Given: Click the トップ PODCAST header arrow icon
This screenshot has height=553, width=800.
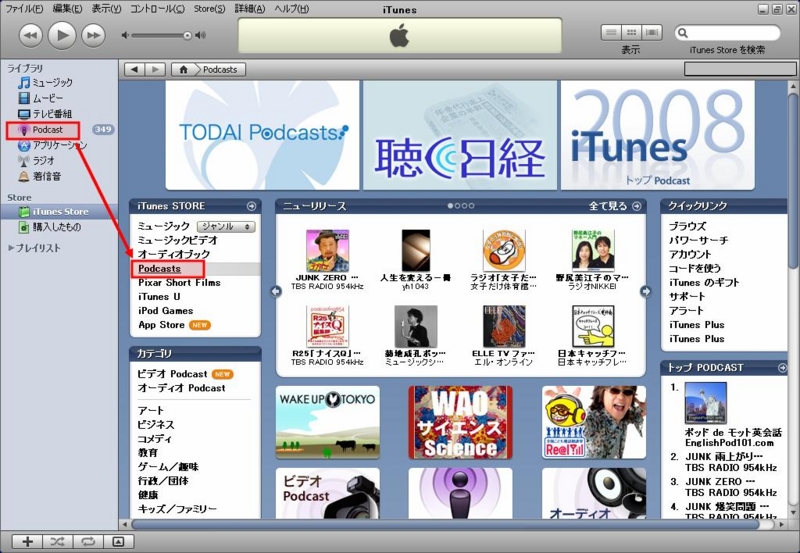Looking at the screenshot, I should pyautogui.click(x=782, y=368).
